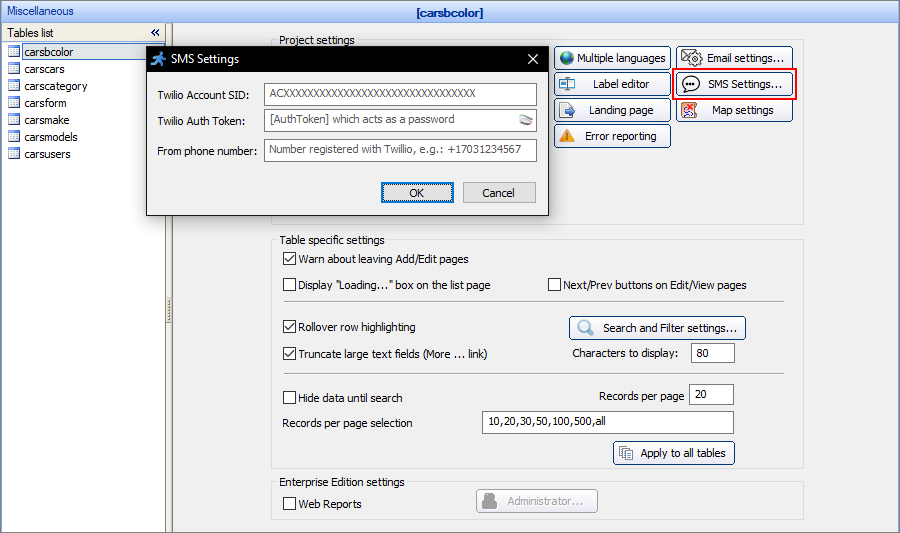
Task: Enable Web Reports checkbox
Action: pos(289,504)
